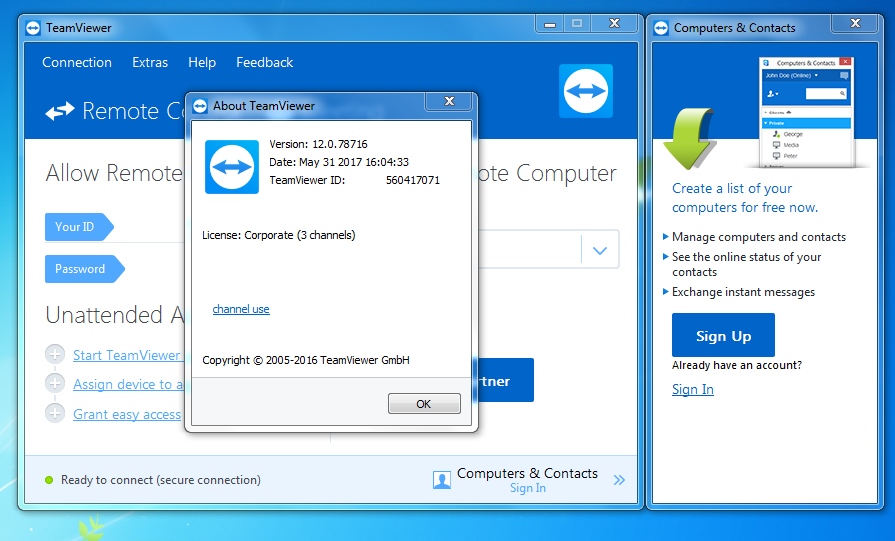Click the Computers & Contacts preview thumbnail

point(805,112)
